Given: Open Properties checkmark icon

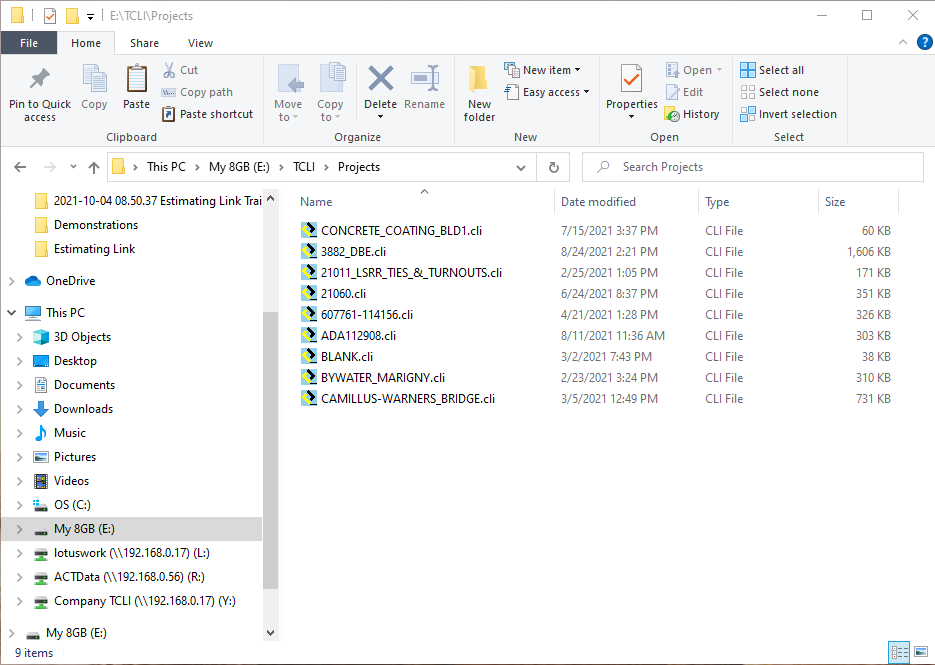Looking at the screenshot, I should [x=631, y=79].
